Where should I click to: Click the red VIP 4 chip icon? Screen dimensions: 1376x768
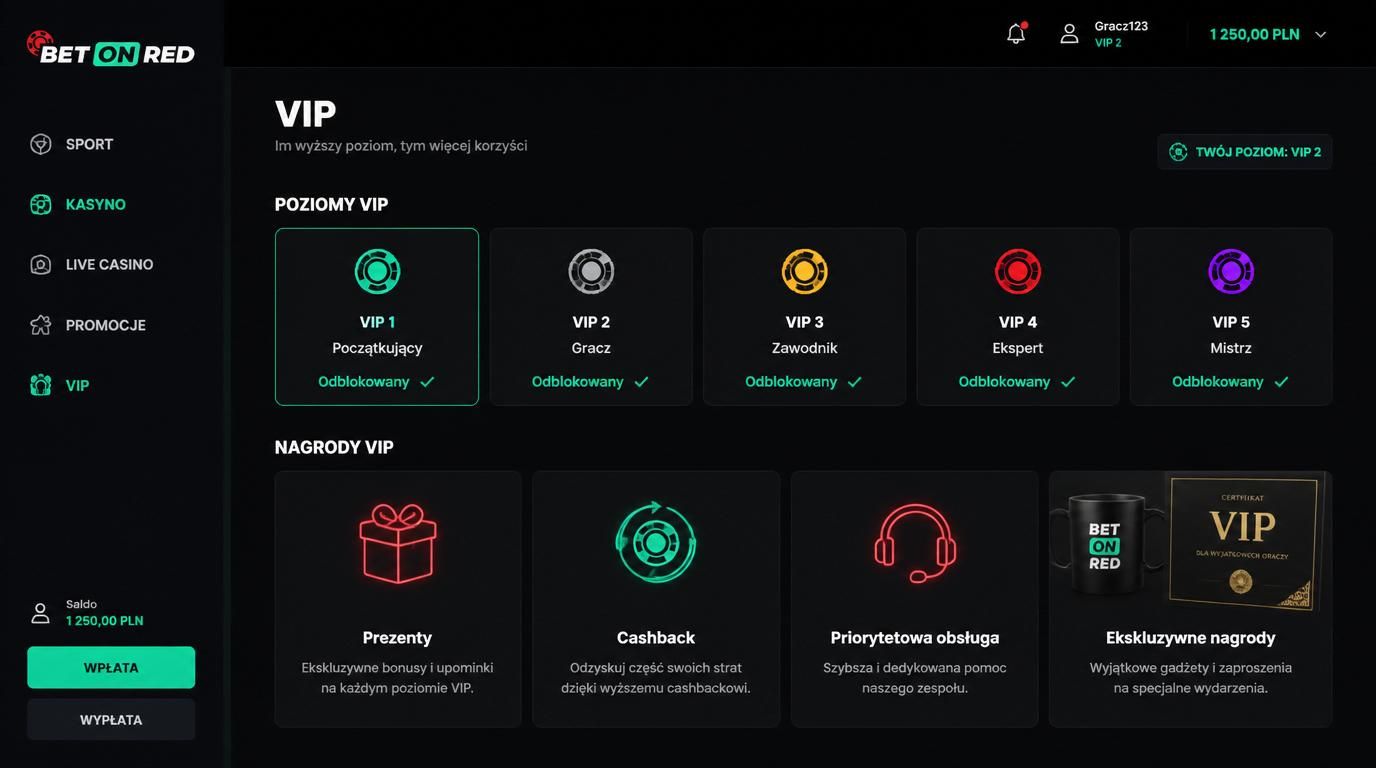point(1018,271)
